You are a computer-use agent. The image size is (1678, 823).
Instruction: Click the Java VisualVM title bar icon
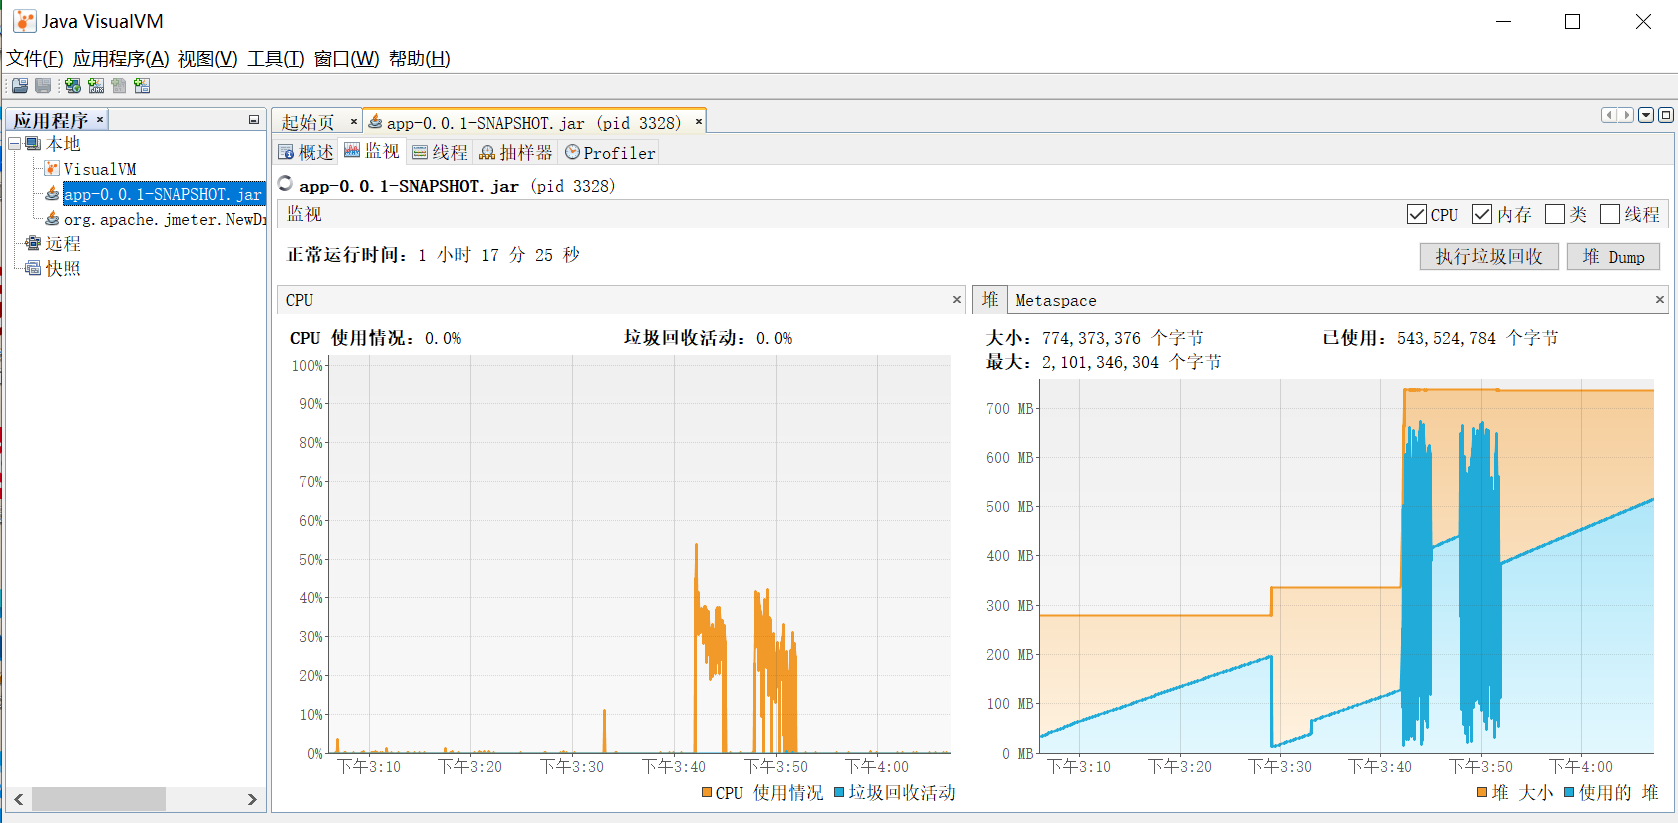24,21
